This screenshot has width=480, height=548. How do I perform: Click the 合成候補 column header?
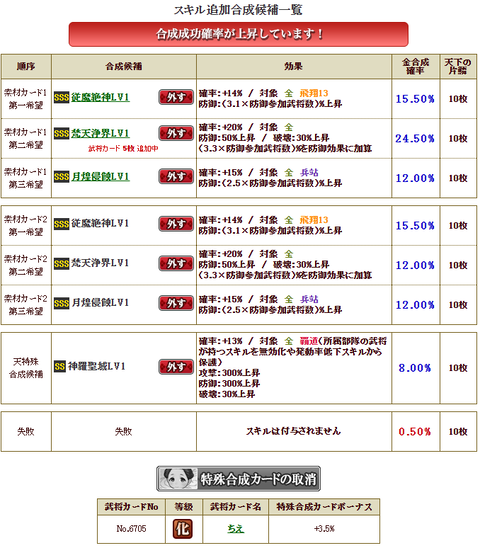(124, 66)
